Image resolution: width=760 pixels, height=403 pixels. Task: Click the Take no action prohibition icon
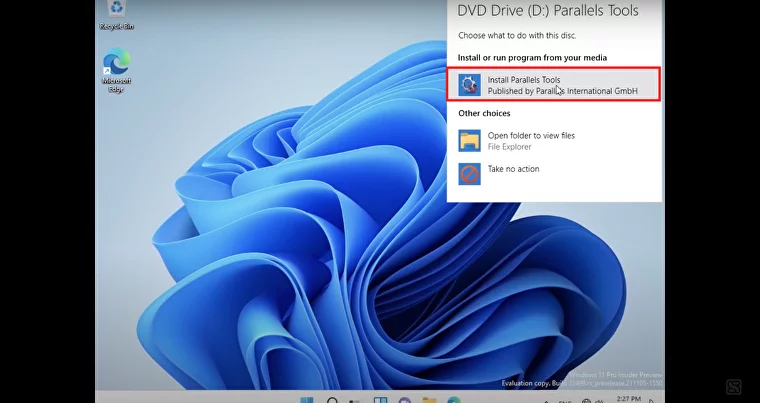pos(469,174)
